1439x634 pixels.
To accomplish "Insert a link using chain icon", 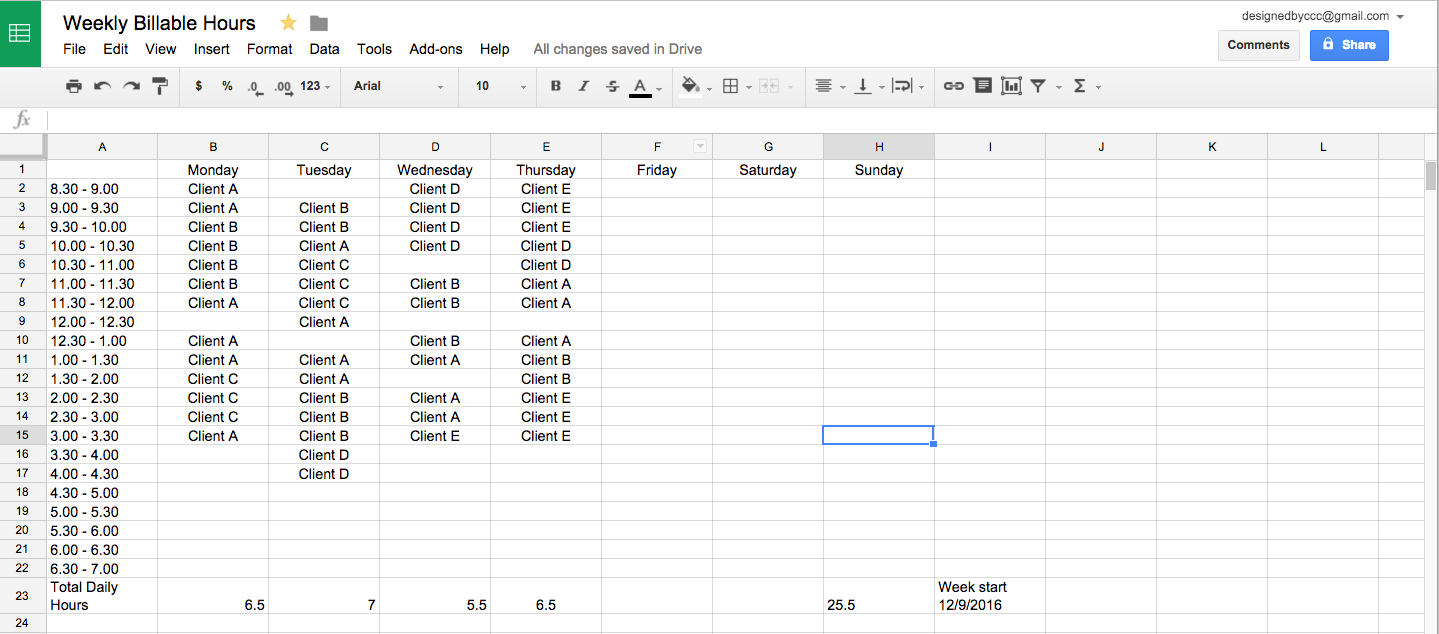I will tap(953, 86).
